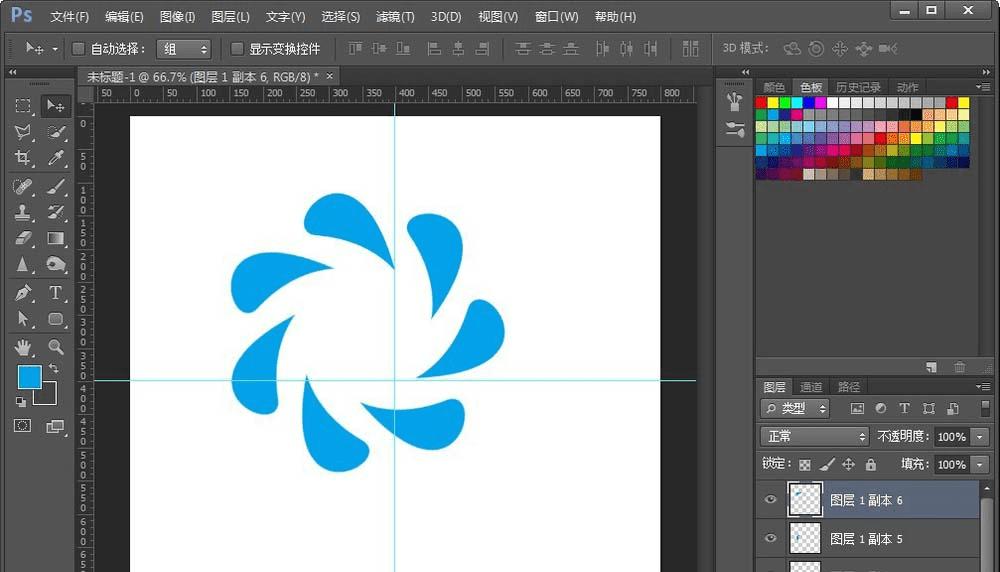Open the 图层(L) menu
The image size is (1000, 572).
coord(230,17)
